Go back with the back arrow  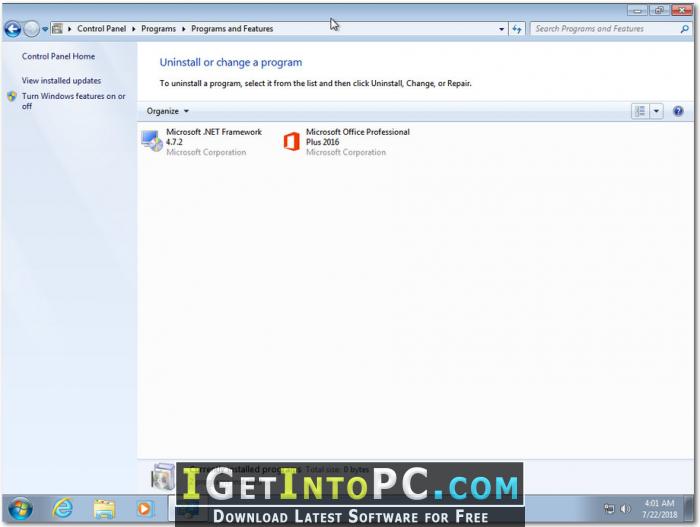point(12,29)
